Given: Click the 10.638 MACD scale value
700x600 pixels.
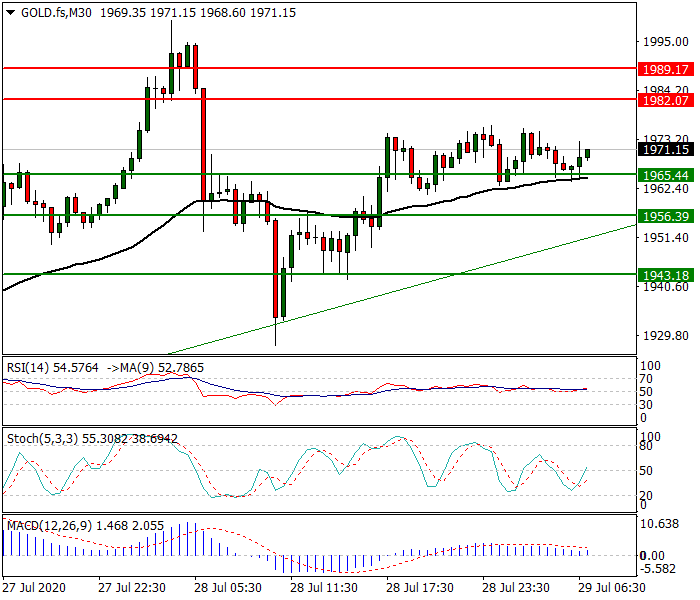Looking at the screenshot, I should tap(659, 524).
